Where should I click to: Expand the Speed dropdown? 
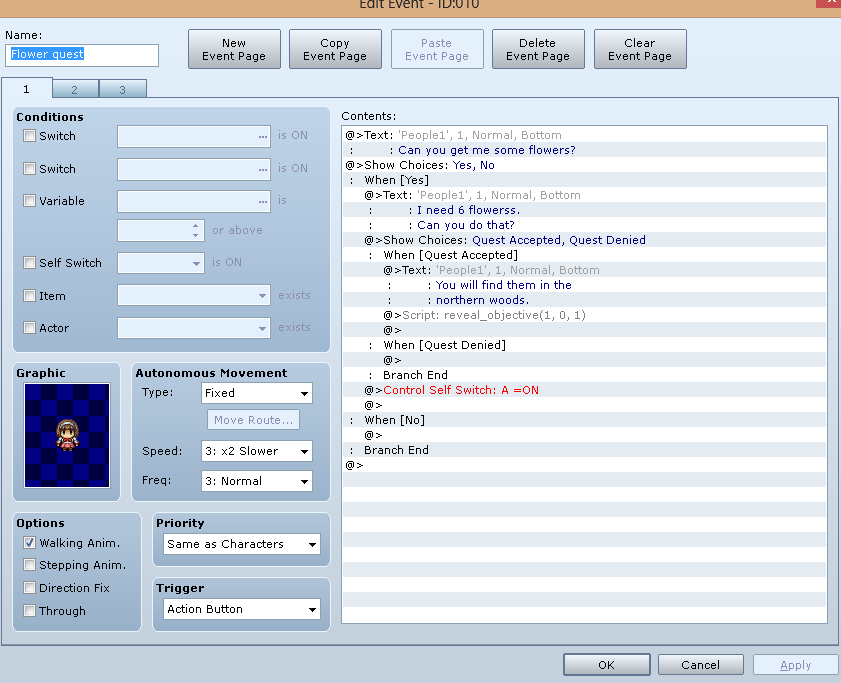[x=257, y=451]
